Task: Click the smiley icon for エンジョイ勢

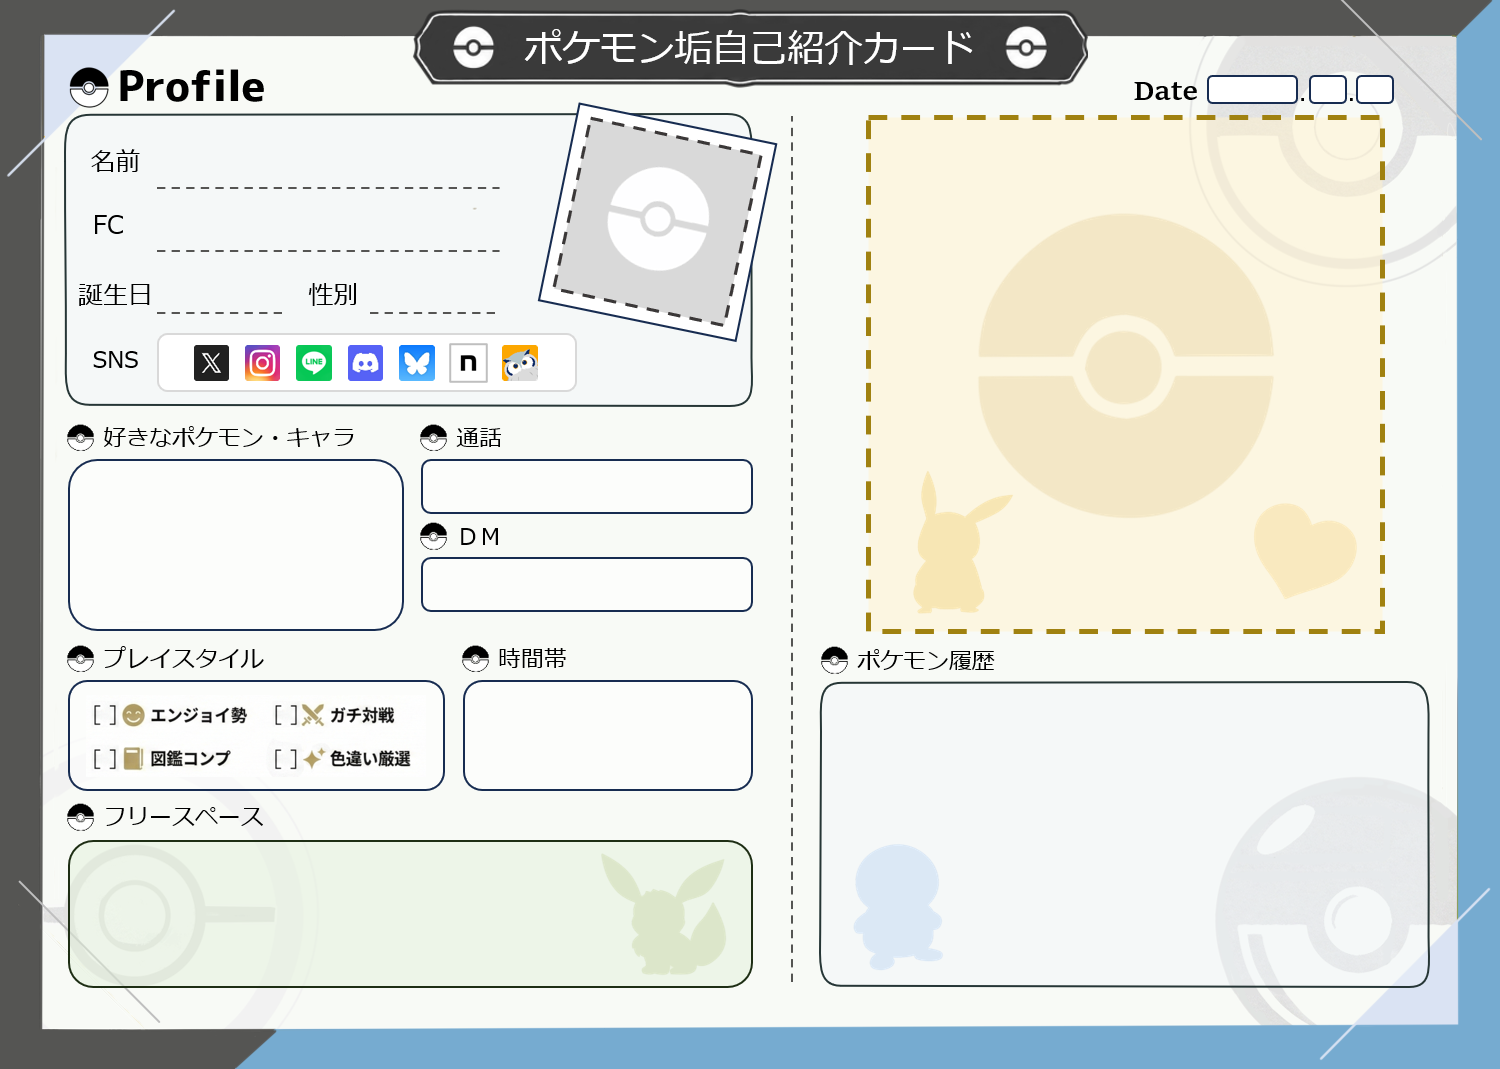Action: (x=133, y=715)
